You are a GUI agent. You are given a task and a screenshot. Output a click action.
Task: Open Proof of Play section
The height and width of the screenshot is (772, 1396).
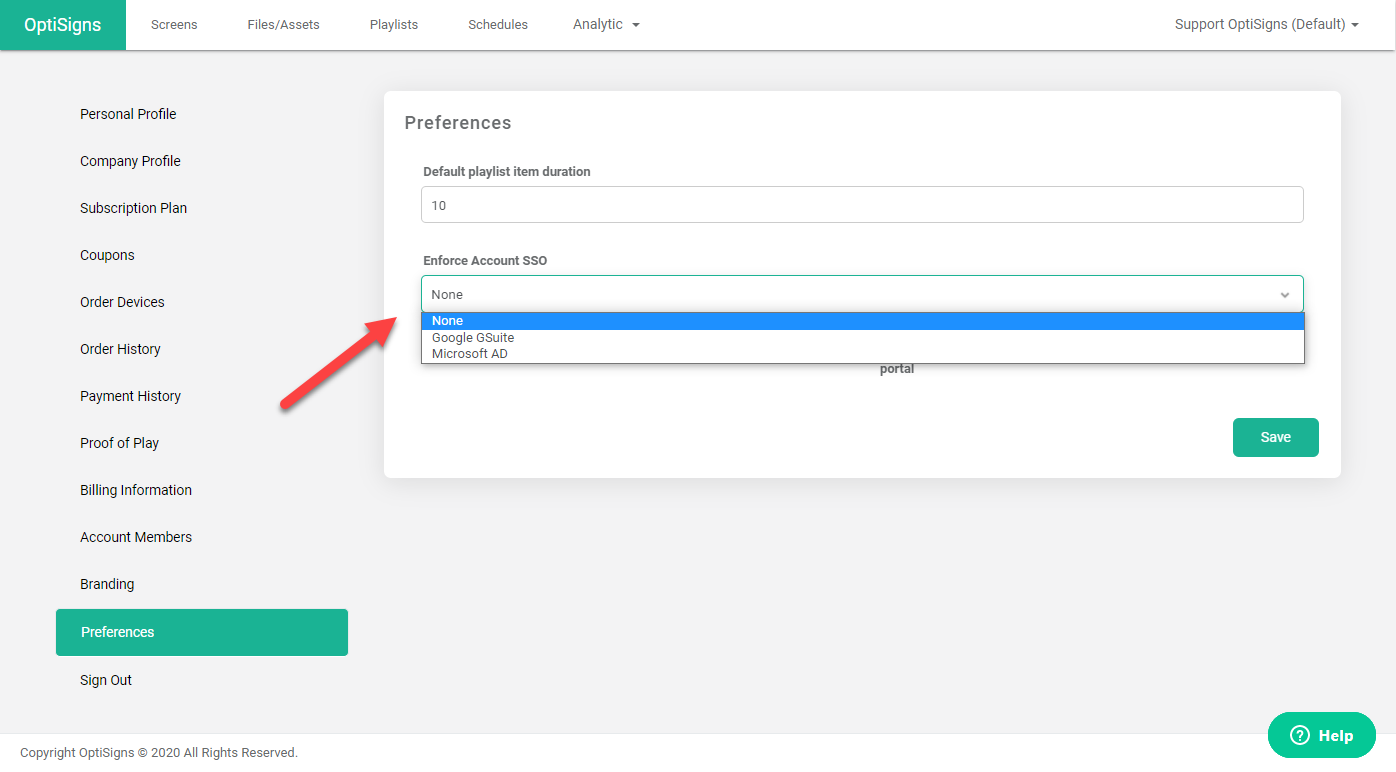(119, 443)
